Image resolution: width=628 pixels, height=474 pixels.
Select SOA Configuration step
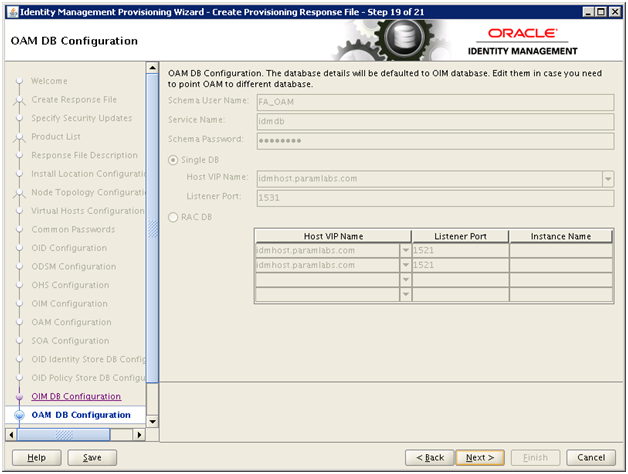[70, 341]
